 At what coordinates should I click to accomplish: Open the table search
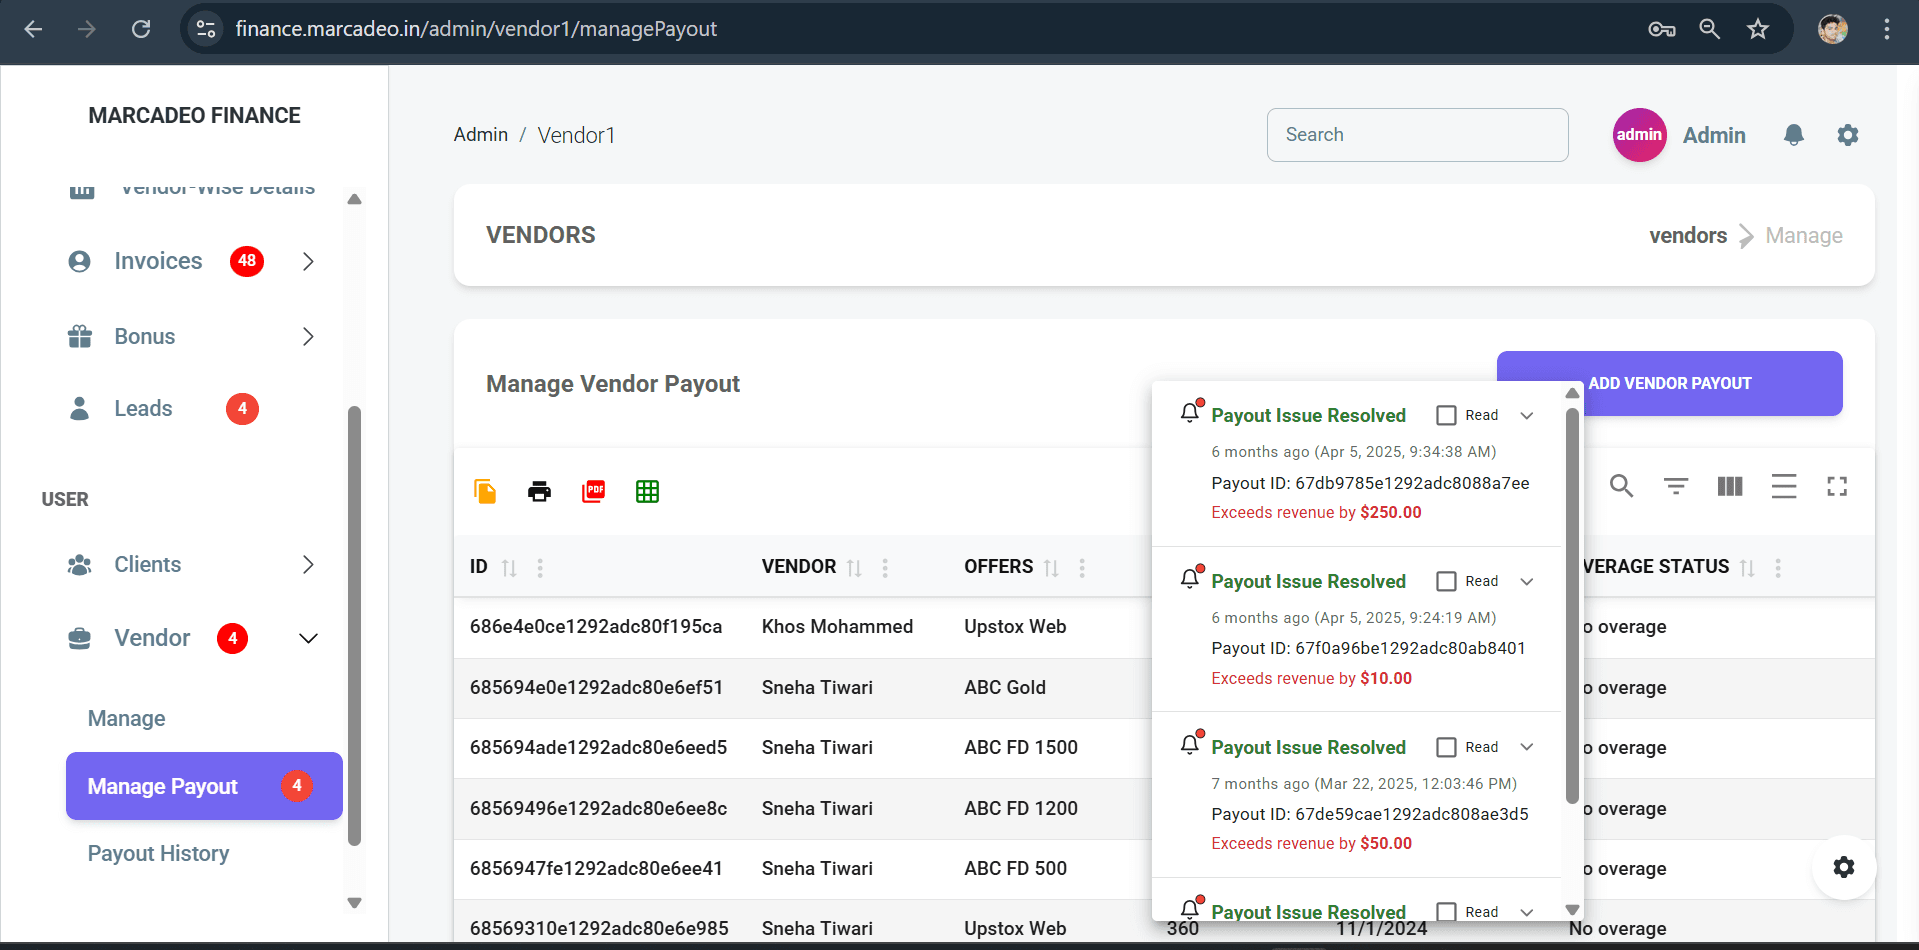(x=1621, y=487)
